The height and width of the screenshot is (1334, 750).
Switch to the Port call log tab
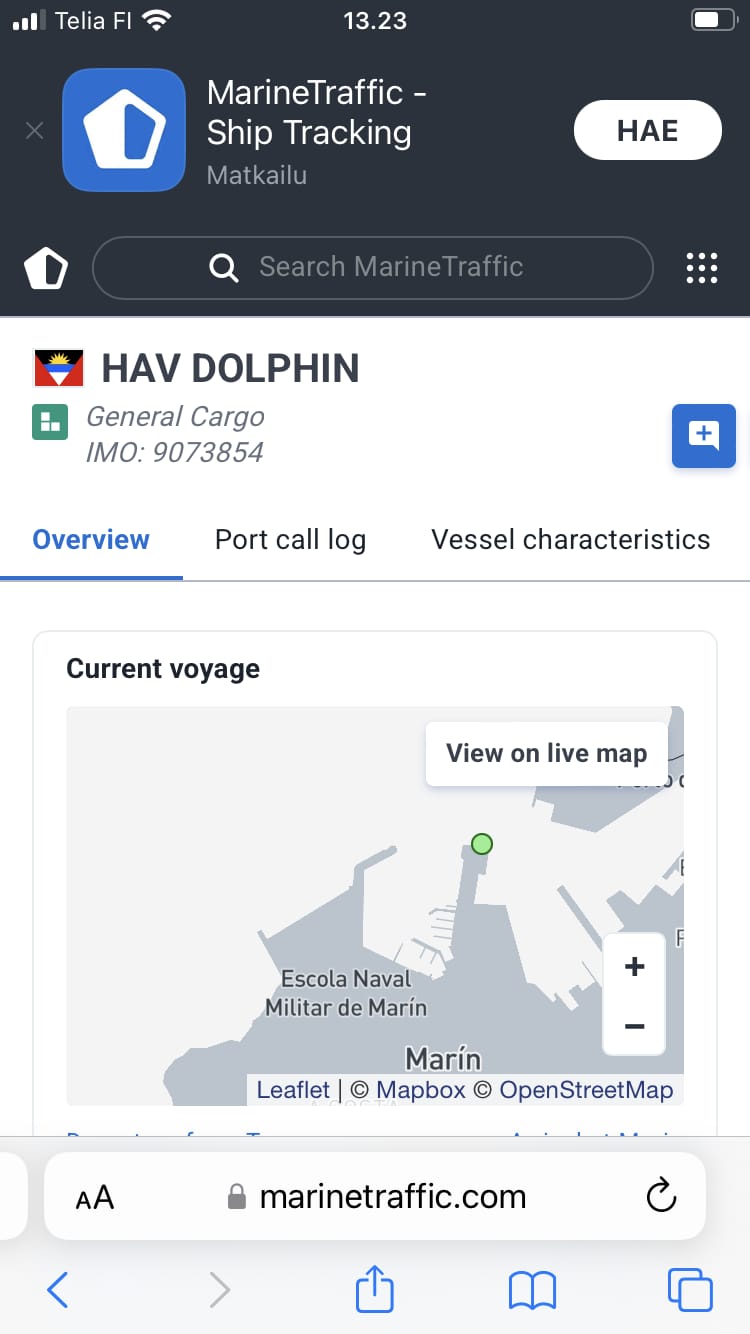point(290,539)
